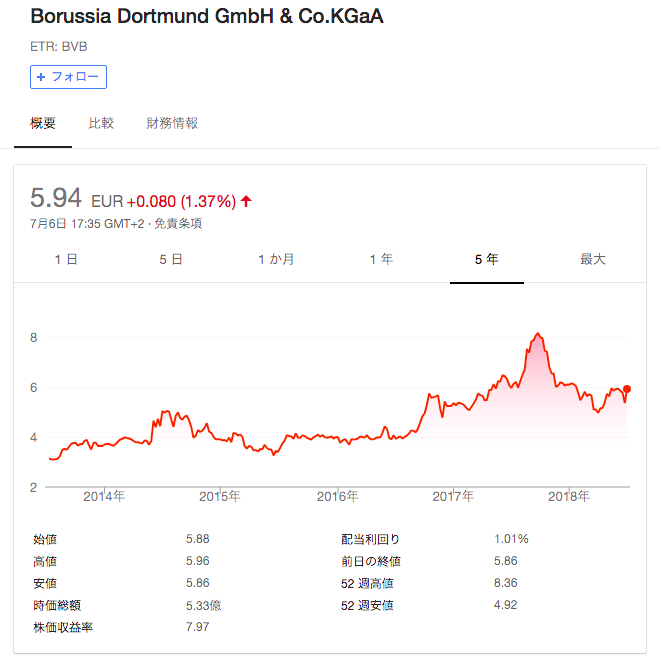This screenshot has width=660, height=662.
Task: Select the 5 年 chart range
Action: [x=487, y=259]
